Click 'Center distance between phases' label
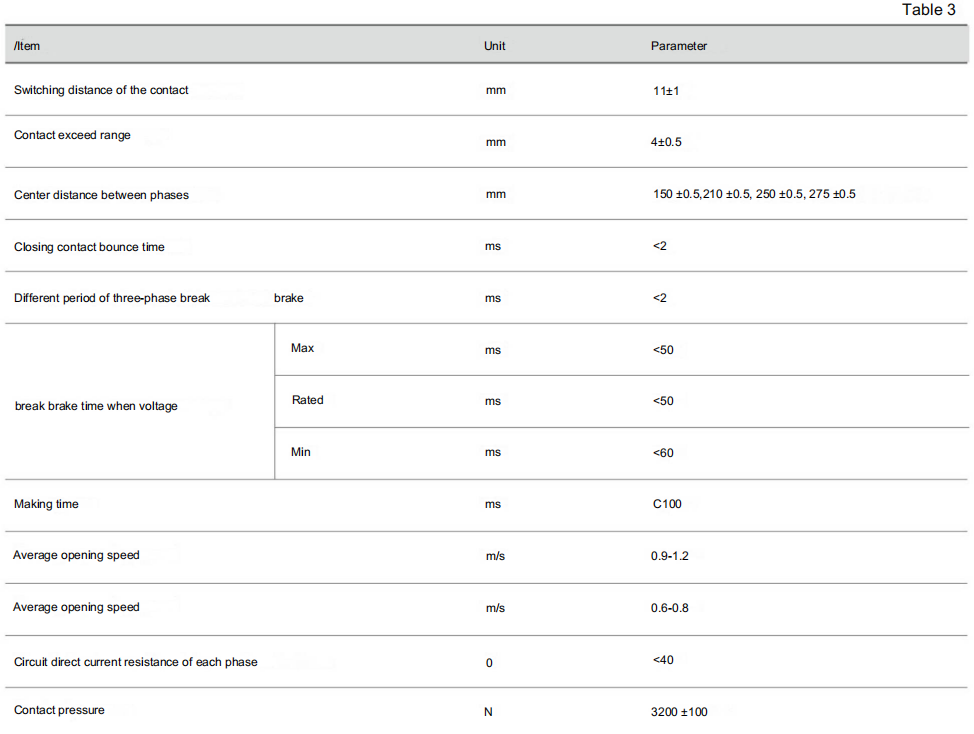This screenshot has width=974, height=734. [101, 195]
